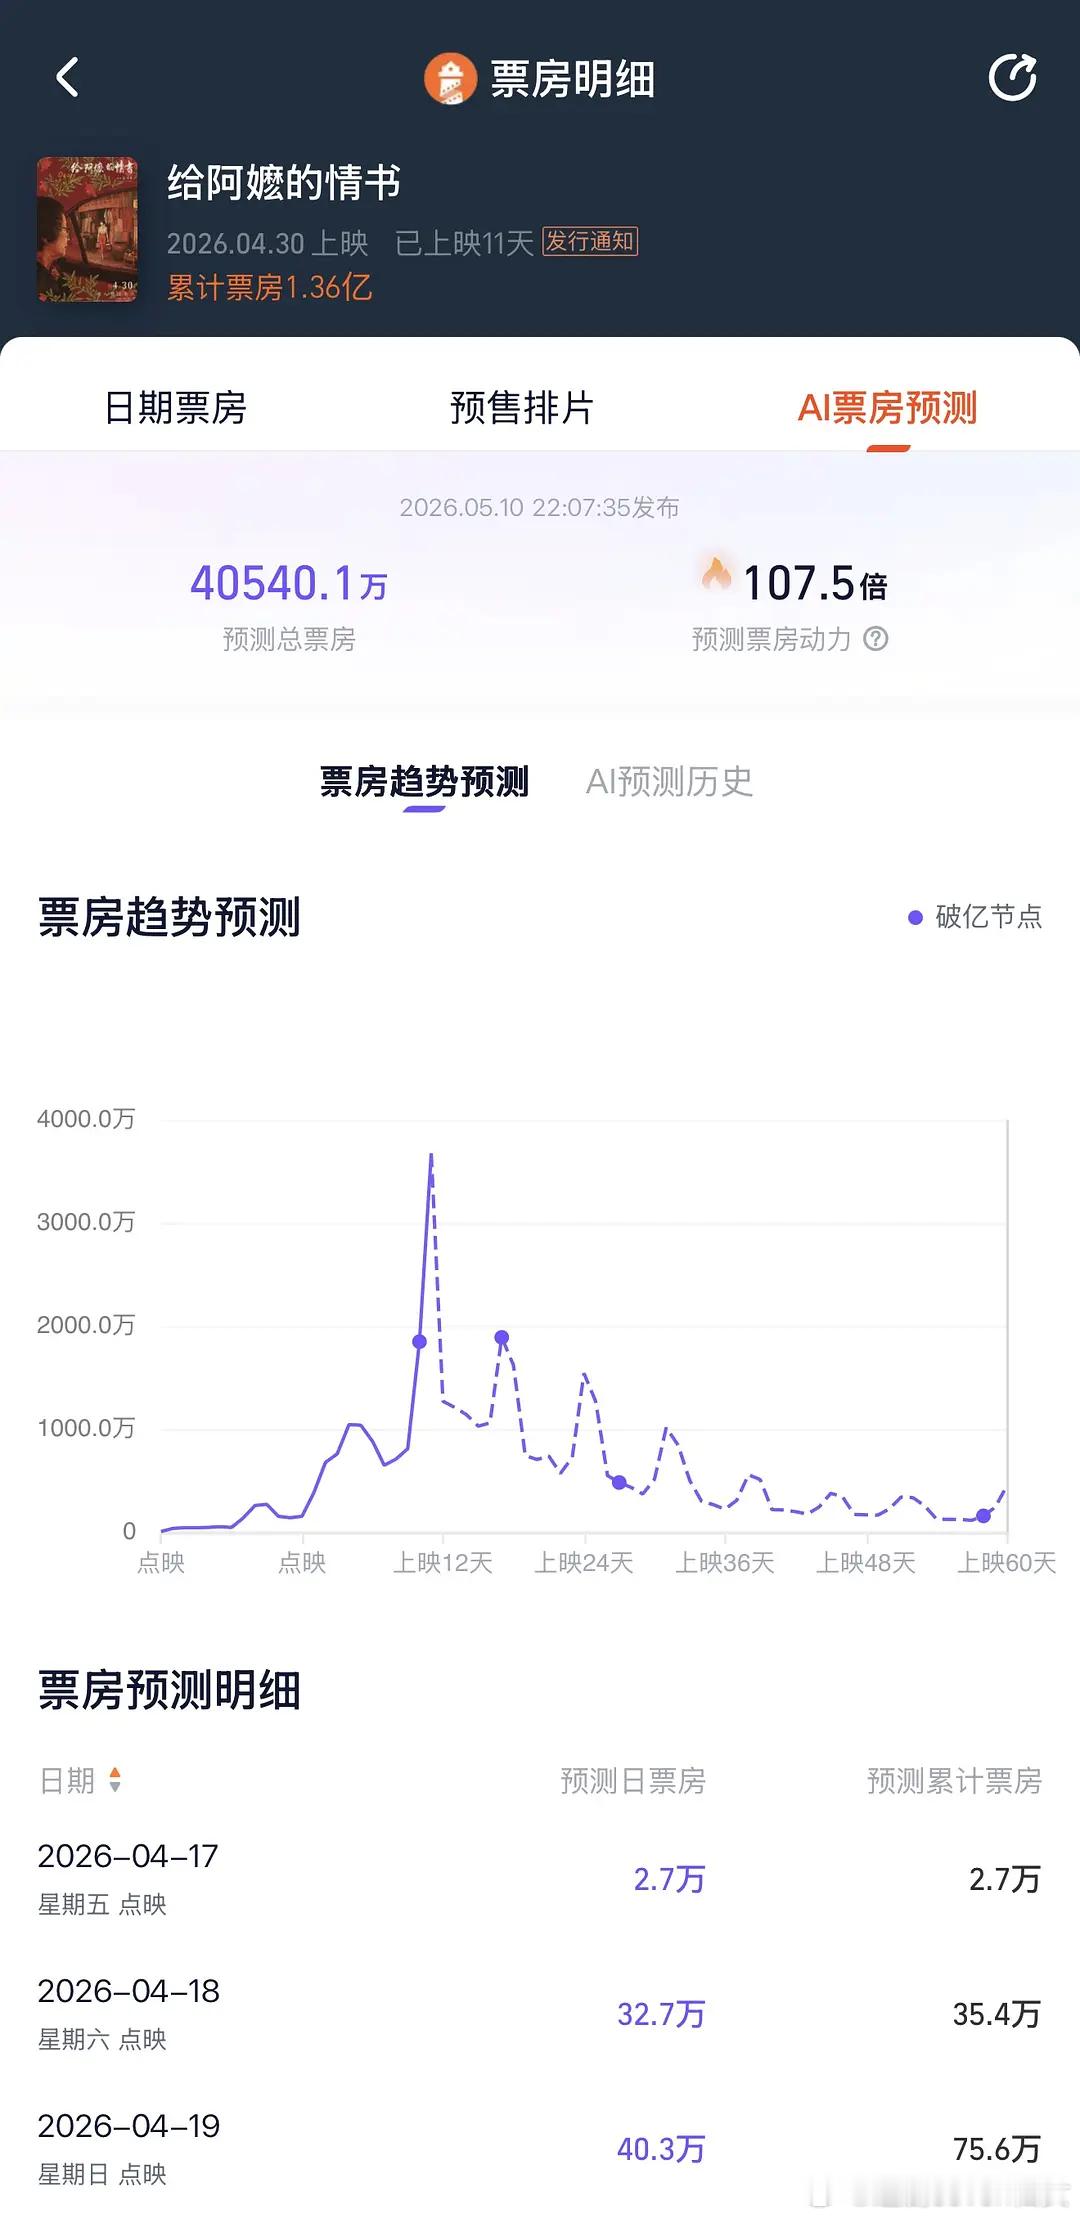1080x2218 pixels.
Task: Open the 发行通知 tag link
Action: 590,242
